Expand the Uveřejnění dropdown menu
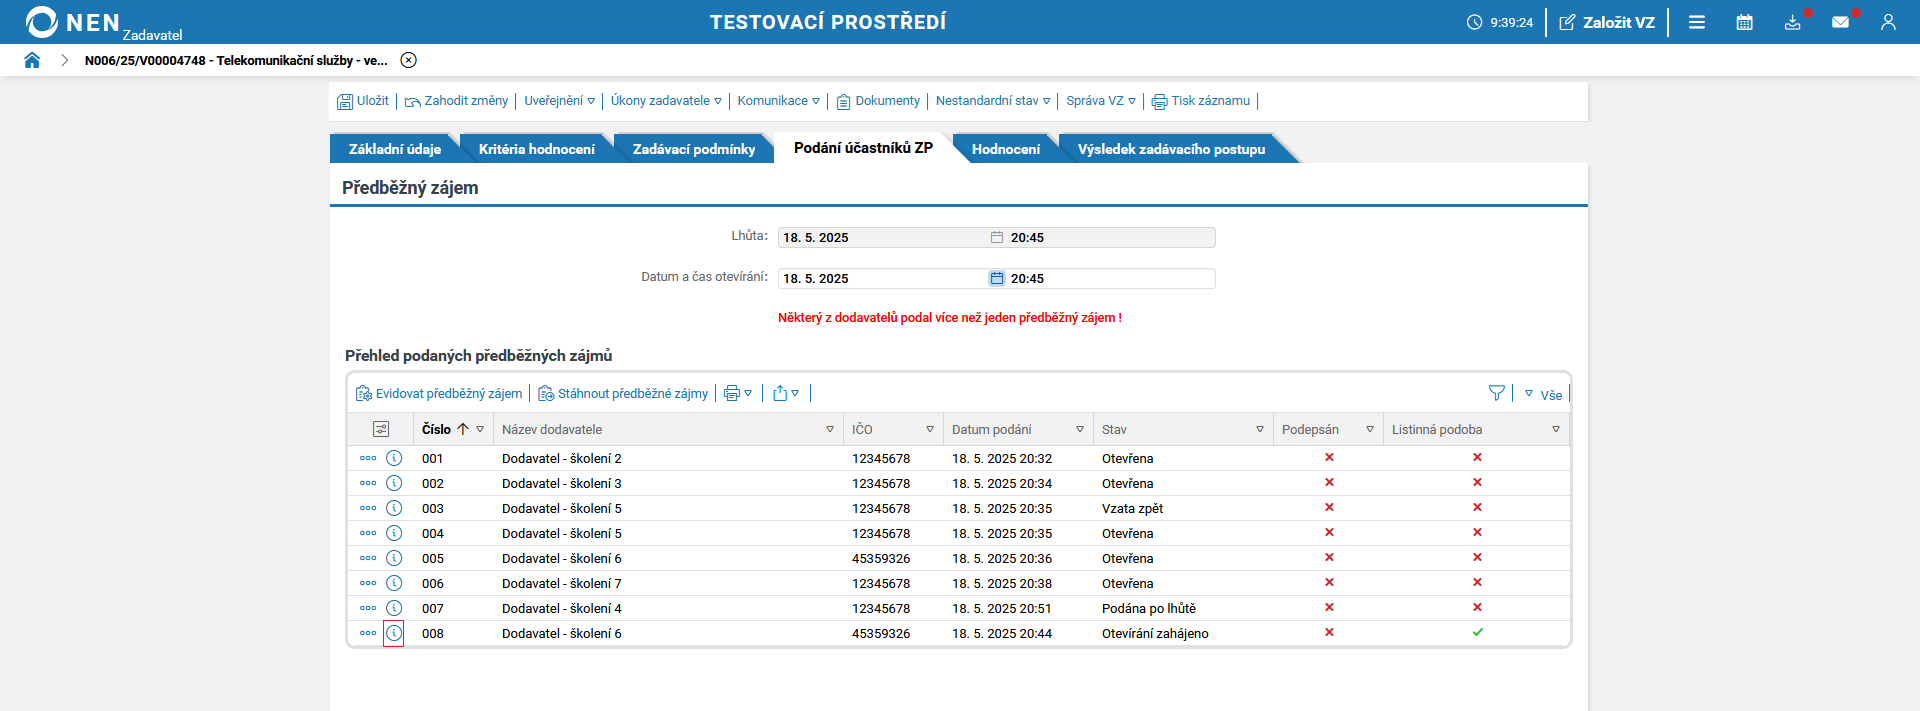 coord(559,101)
